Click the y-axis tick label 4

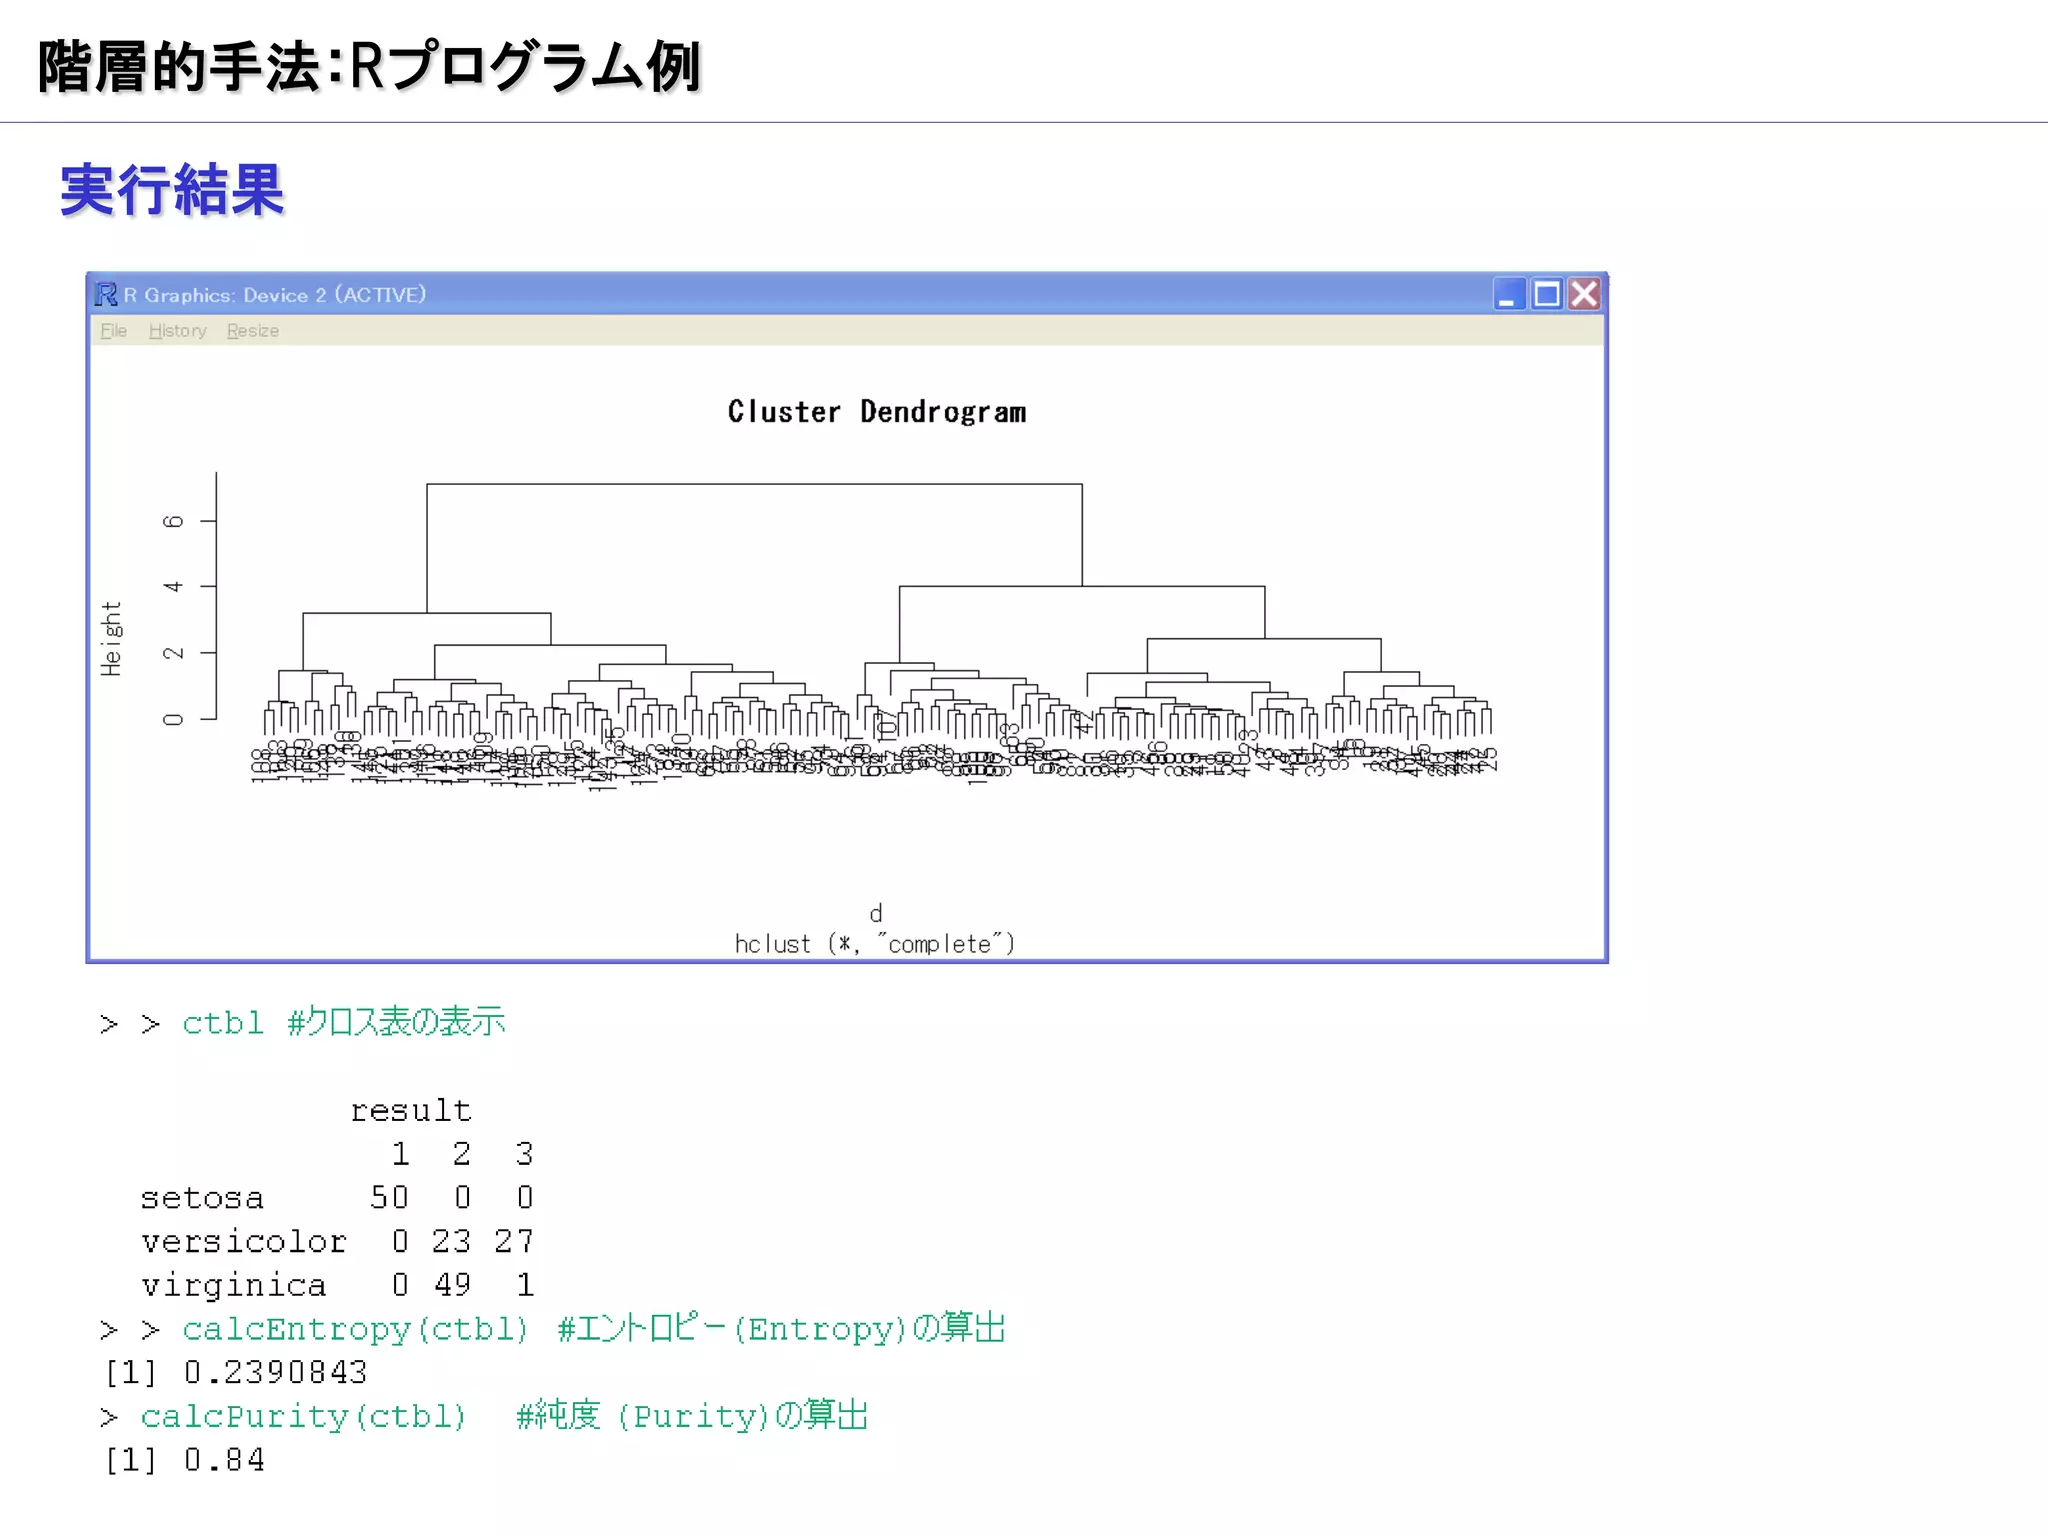point(173,586)
